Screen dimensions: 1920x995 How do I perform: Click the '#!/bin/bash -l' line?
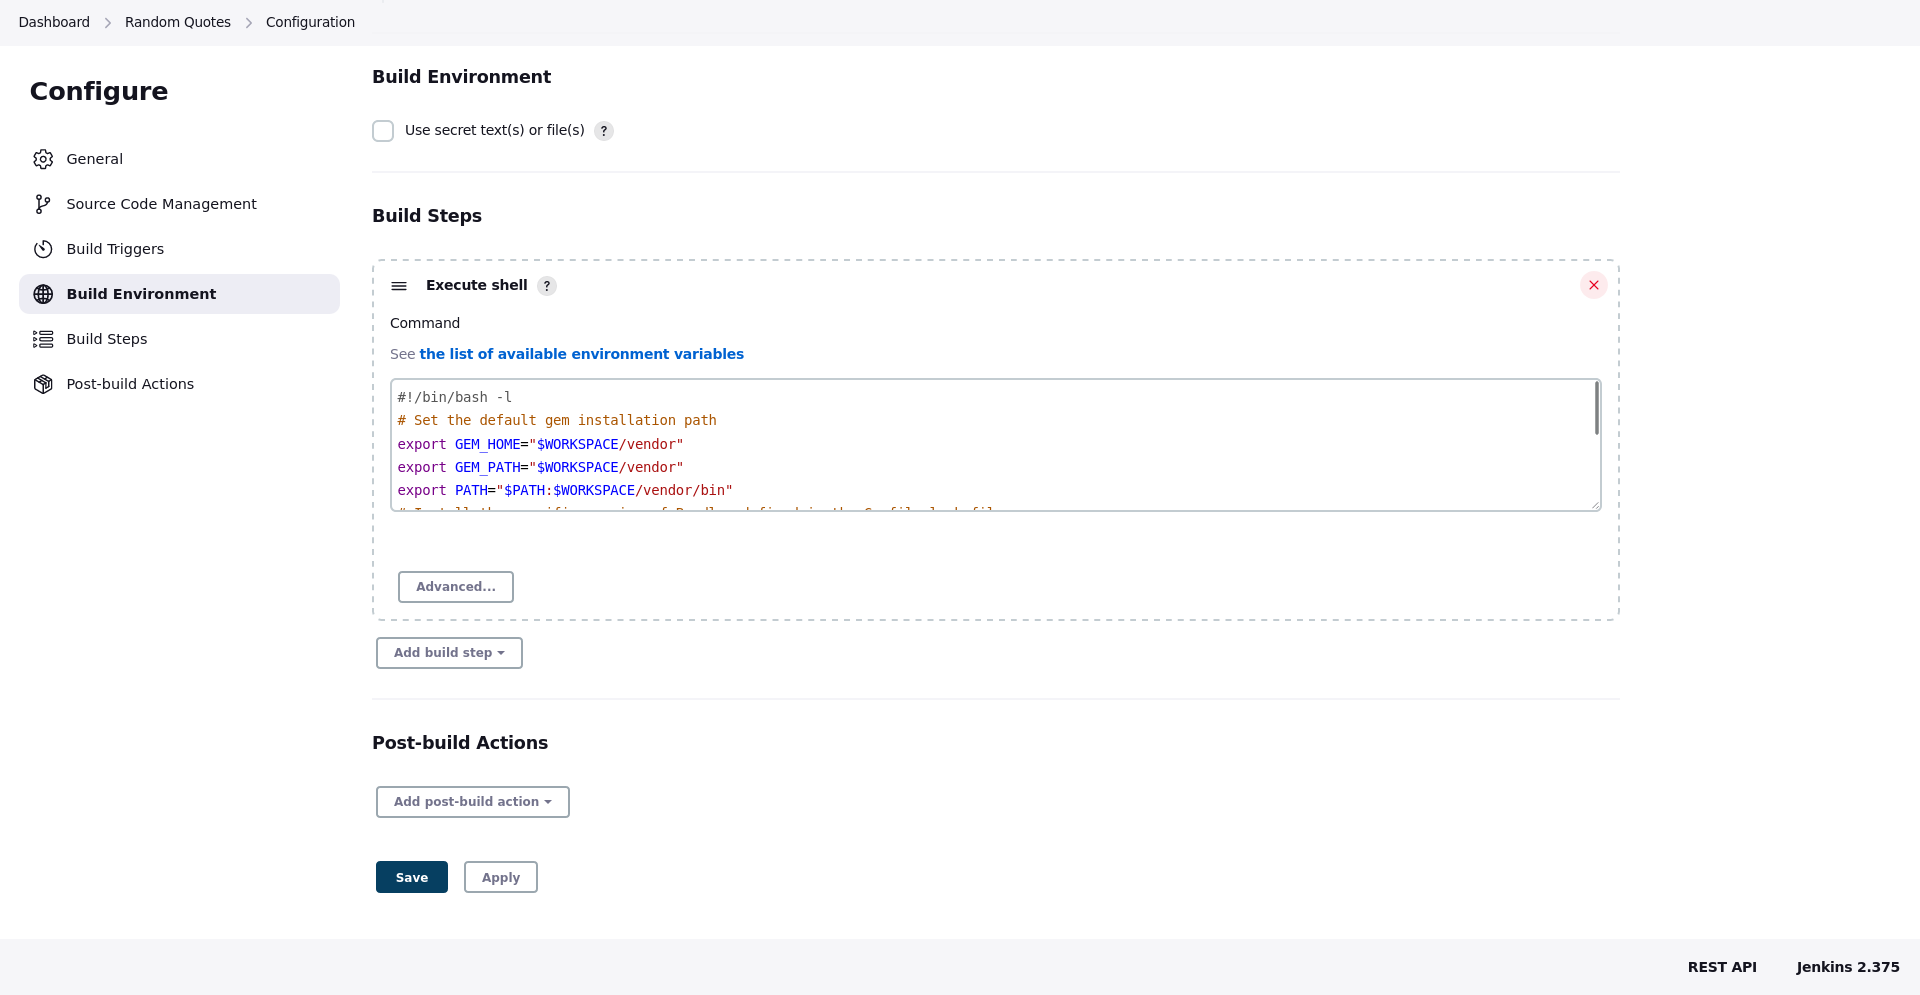(455, 397)
